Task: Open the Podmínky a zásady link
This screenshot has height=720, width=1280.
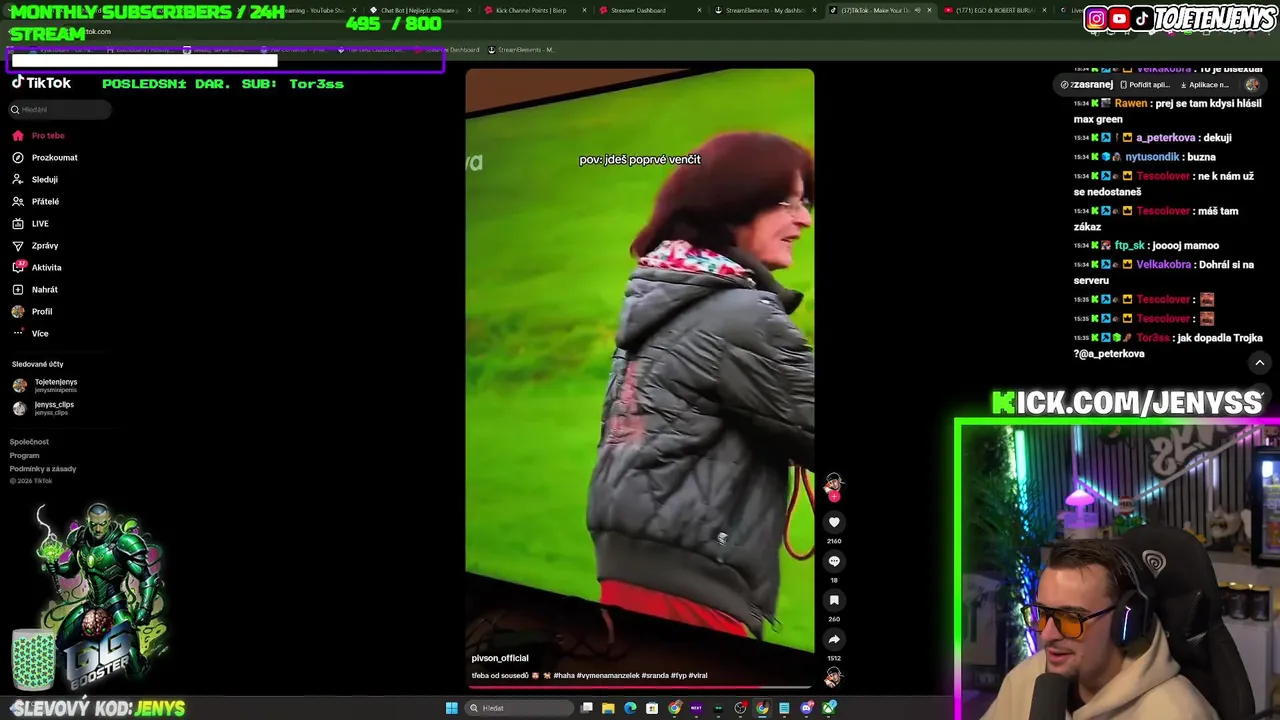Action: coord(43,468)
